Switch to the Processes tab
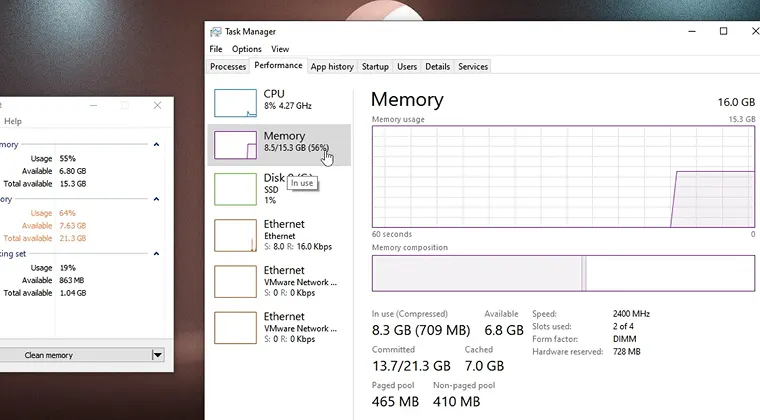The width and height of the screenshot is (760, 420). point(228,67)
